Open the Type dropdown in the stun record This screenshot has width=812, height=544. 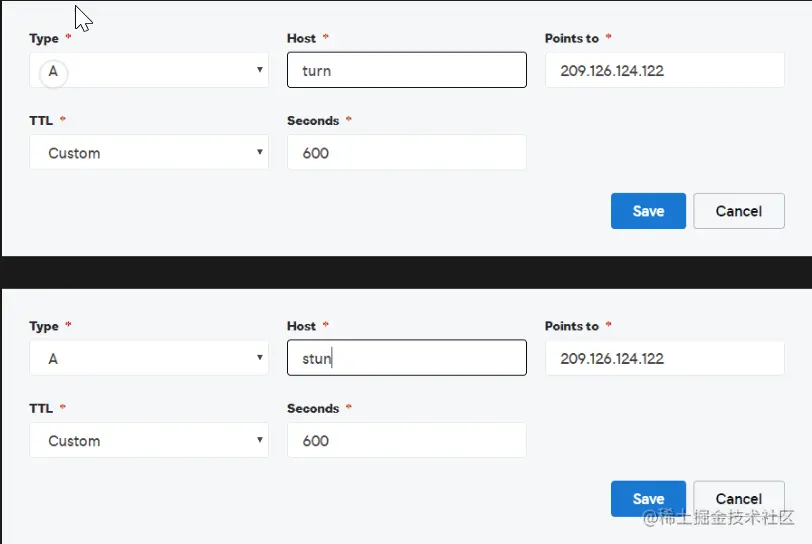149,358
